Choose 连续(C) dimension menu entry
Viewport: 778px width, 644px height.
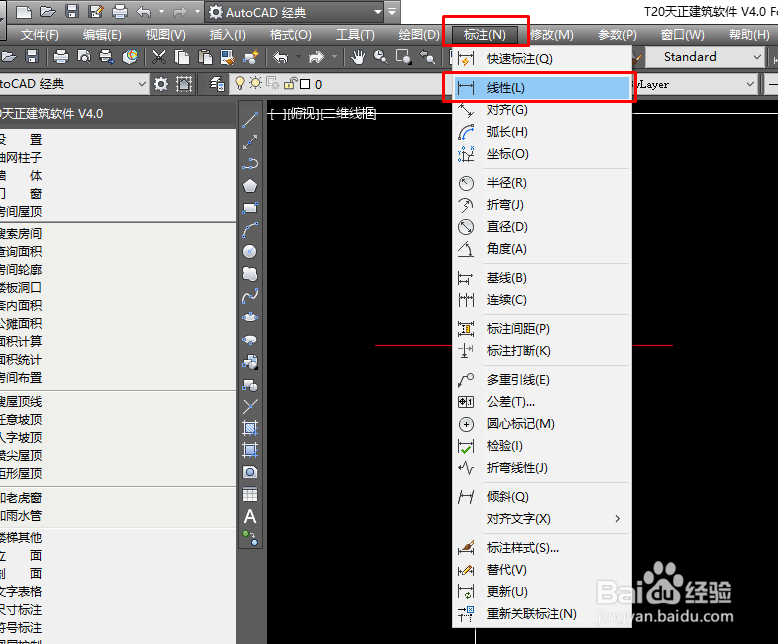(542, 300)
